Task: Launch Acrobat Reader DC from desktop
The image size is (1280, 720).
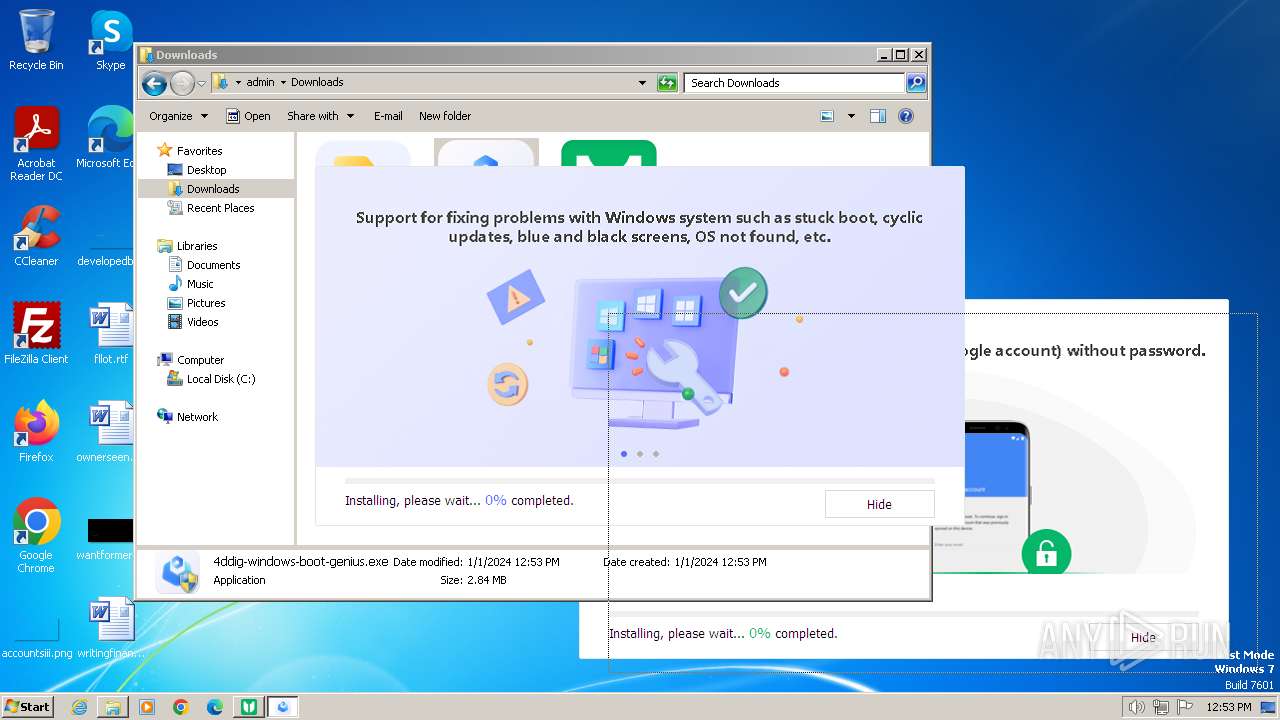Action: click(36, 144)
